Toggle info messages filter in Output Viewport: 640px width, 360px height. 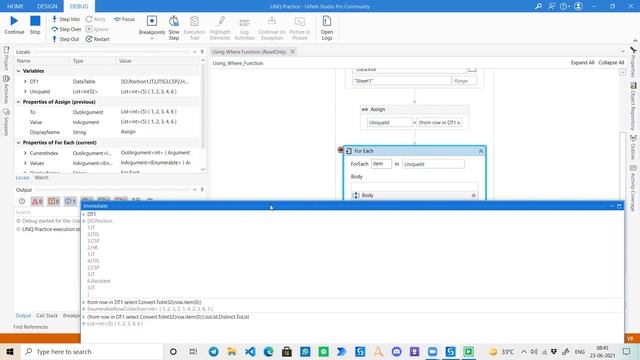pyautogui.click(x=70, y=201)
